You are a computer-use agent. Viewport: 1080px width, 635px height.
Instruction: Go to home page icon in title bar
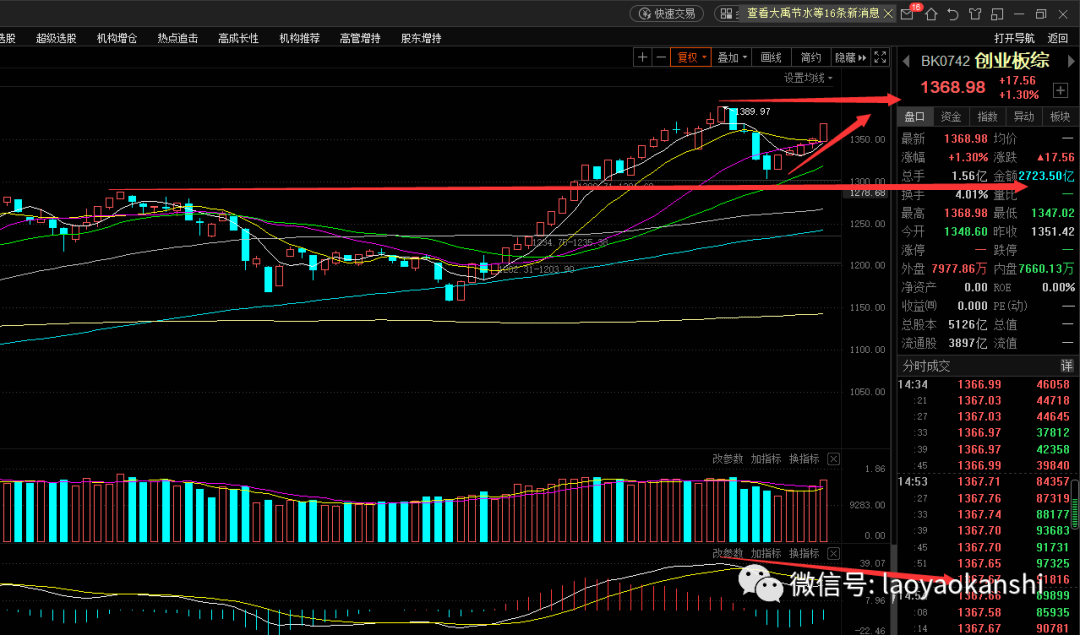click(x=931, y=14)
